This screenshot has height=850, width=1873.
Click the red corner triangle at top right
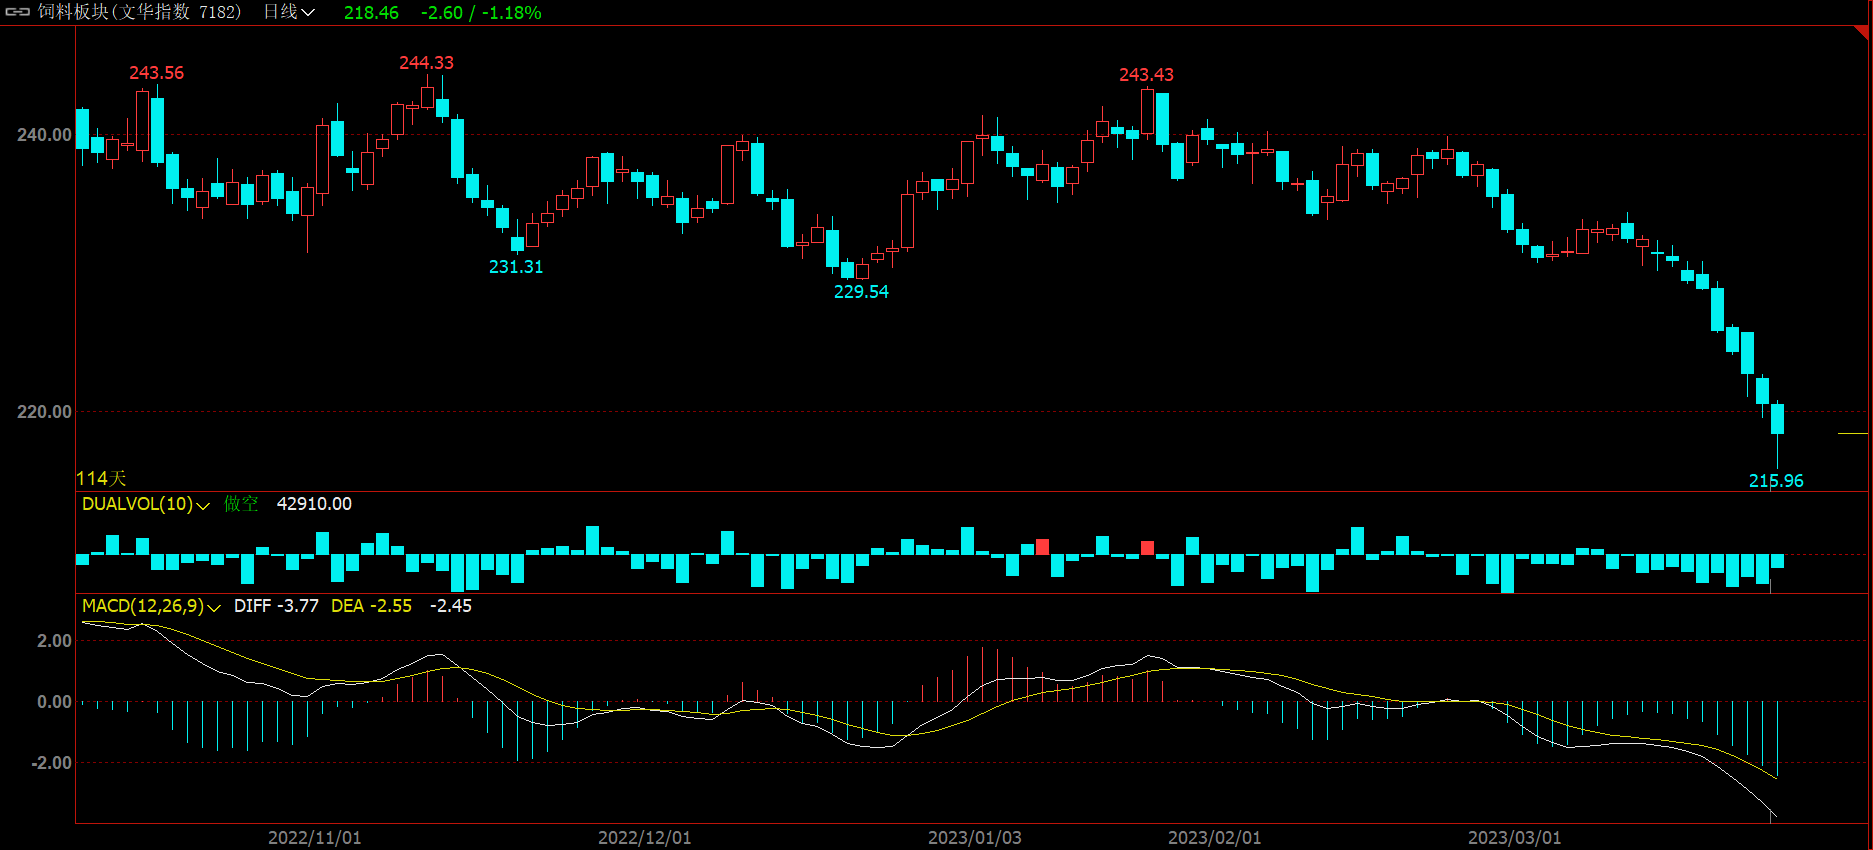point(1863,31)
